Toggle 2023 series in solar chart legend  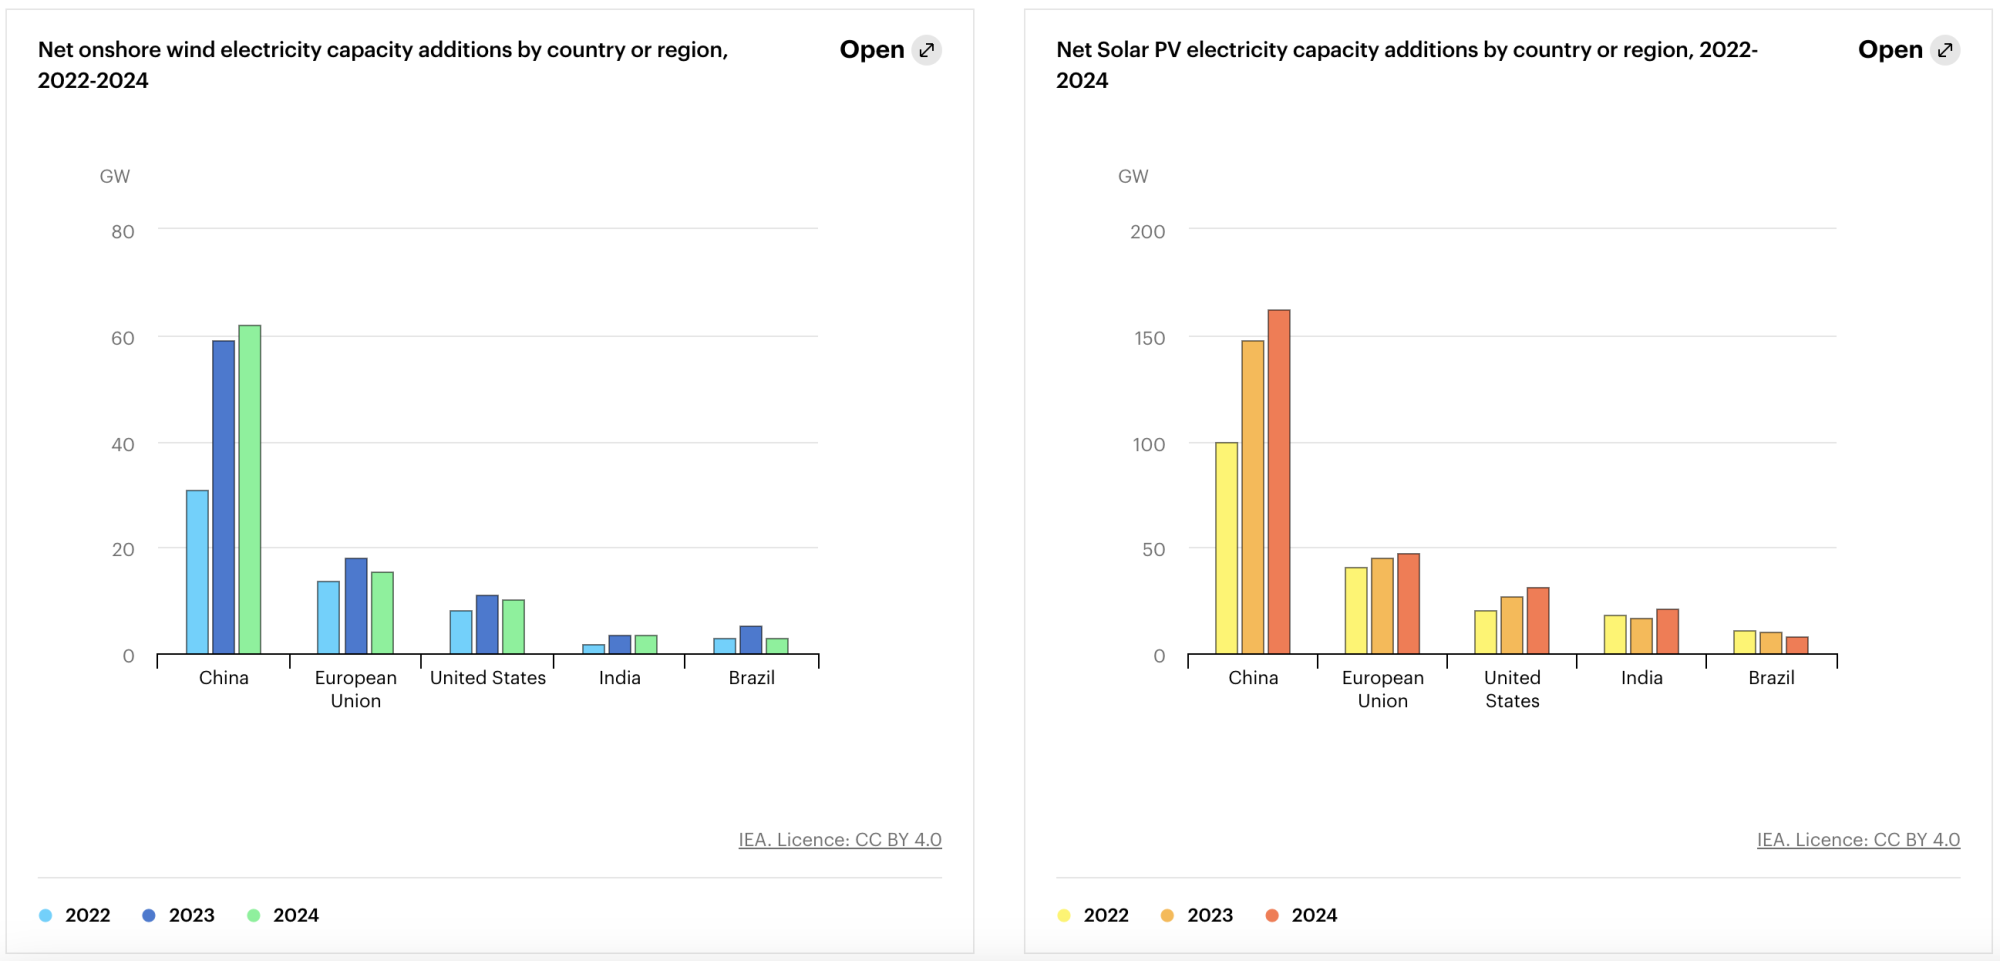(1197, 915)
